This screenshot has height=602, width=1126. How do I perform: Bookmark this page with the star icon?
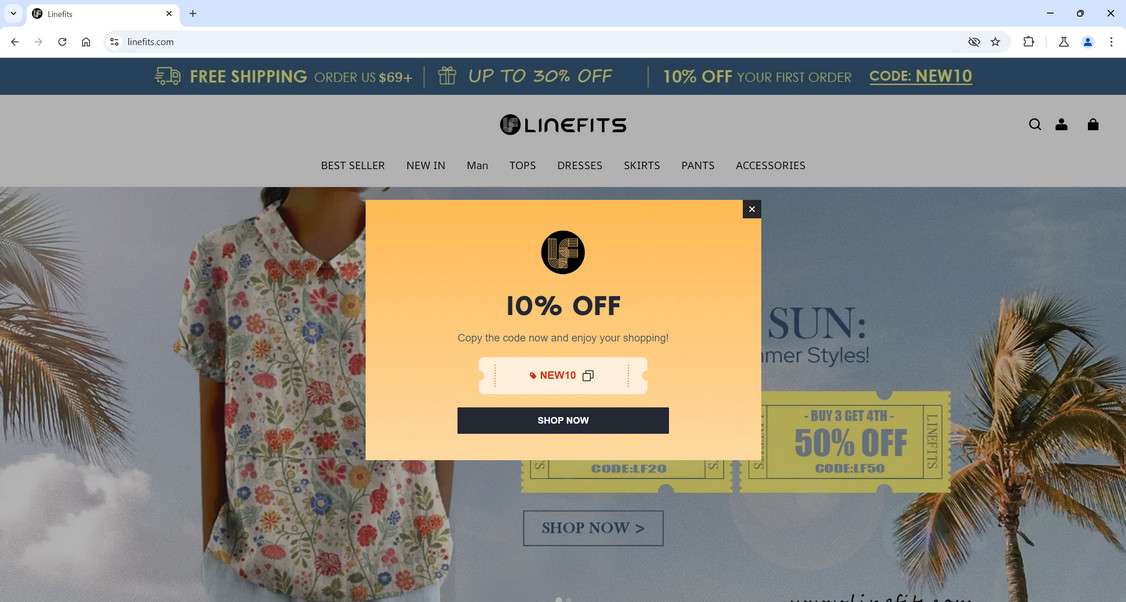[995, 42]
